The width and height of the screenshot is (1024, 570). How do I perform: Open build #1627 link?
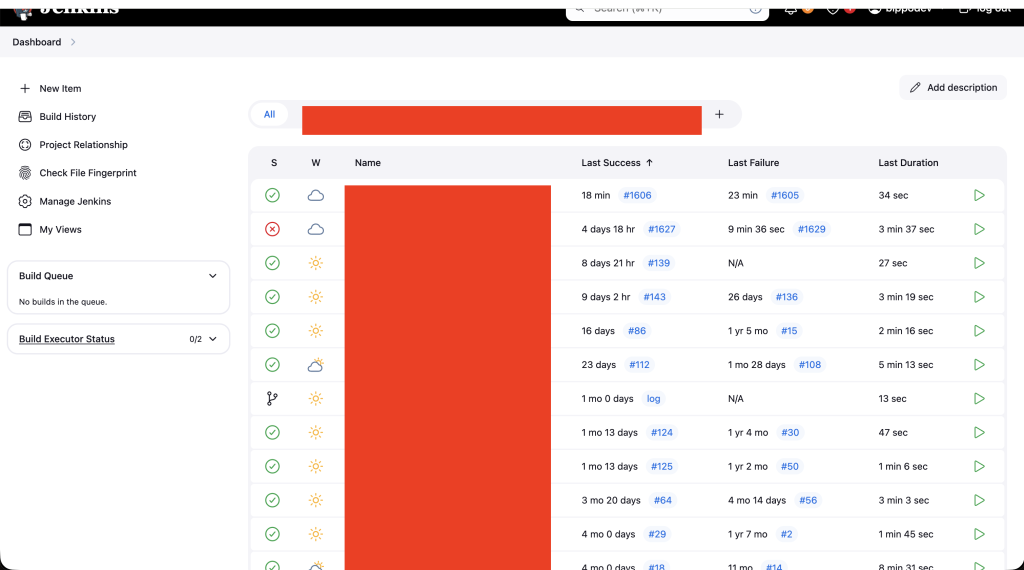(662, 229)
